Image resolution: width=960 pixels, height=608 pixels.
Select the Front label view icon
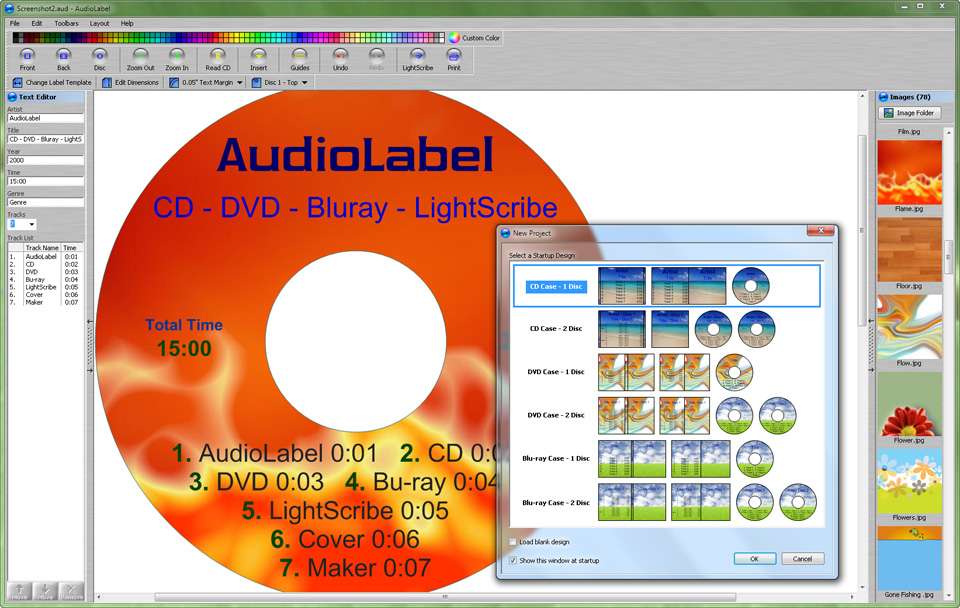click(26, 58)
